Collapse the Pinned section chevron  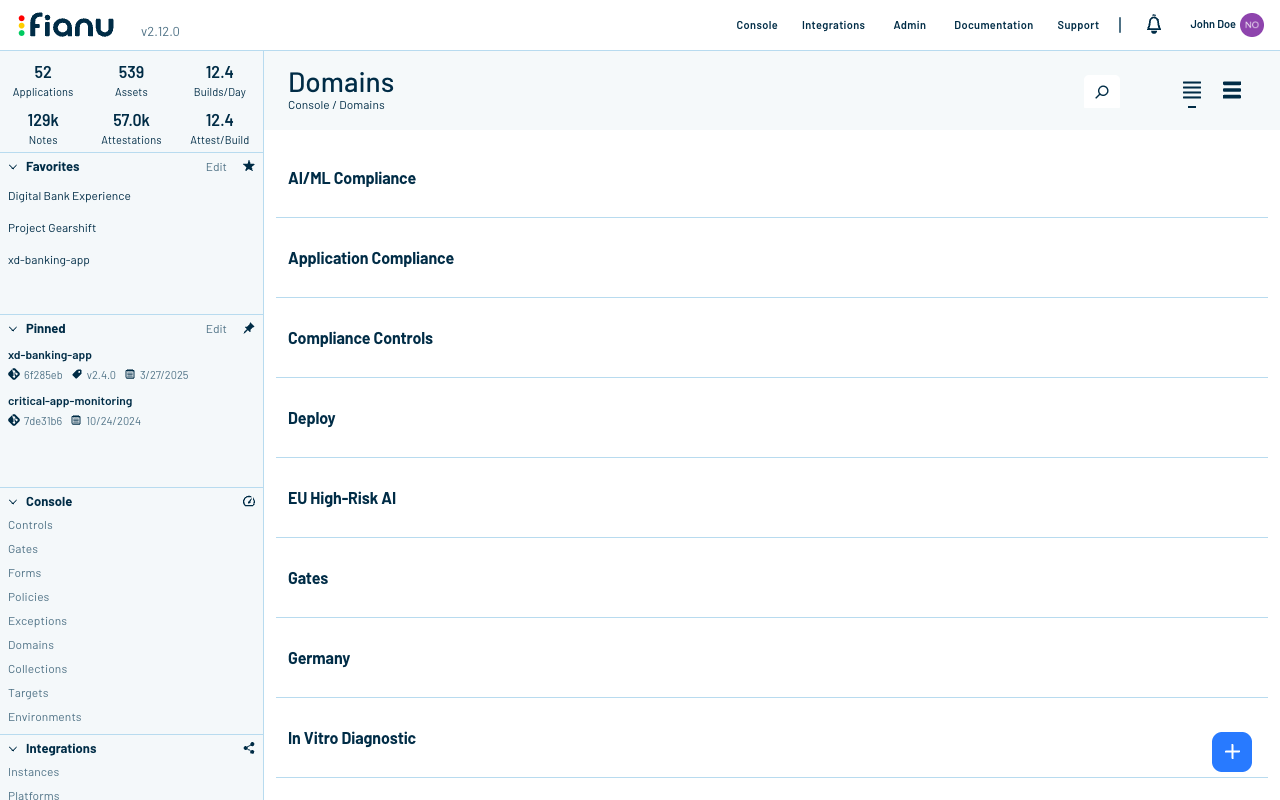point(13,329)
